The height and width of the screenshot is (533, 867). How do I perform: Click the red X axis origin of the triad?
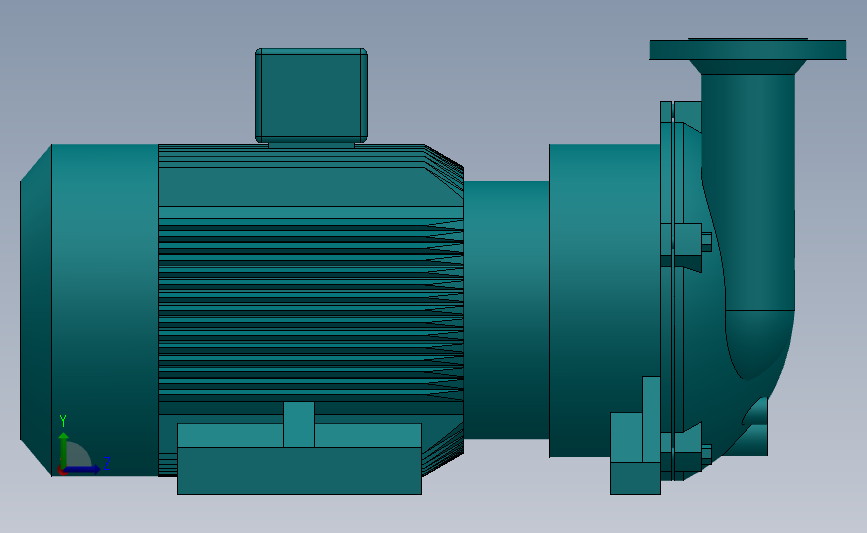61,471
